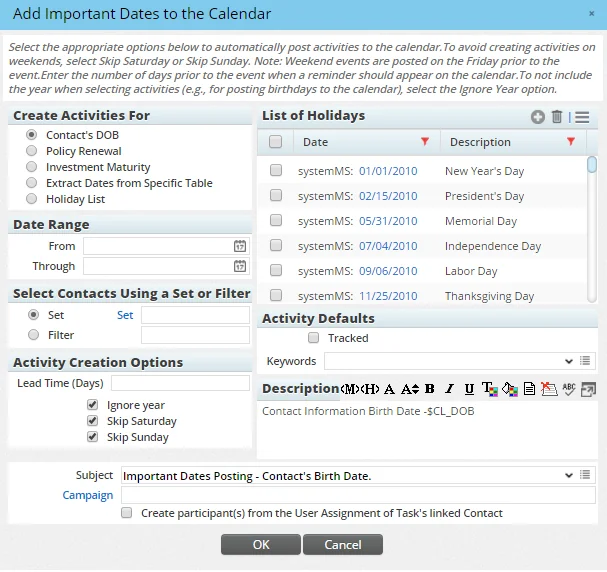Open the 11/25/2010 holiday date link
Image resolution: width=607 pixels, height=572 pixels.
click(388, 296)
